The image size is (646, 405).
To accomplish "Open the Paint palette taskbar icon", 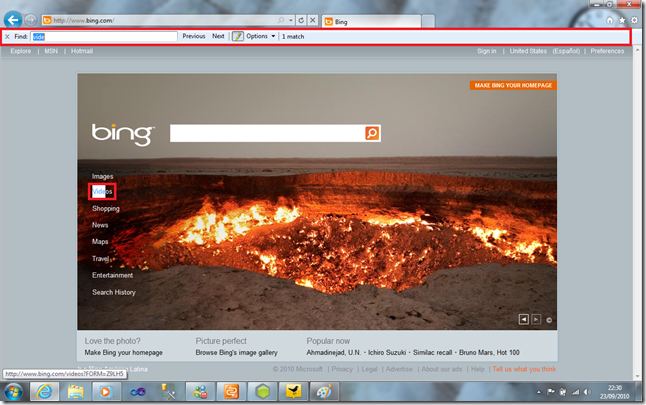I will click(324, 391).
